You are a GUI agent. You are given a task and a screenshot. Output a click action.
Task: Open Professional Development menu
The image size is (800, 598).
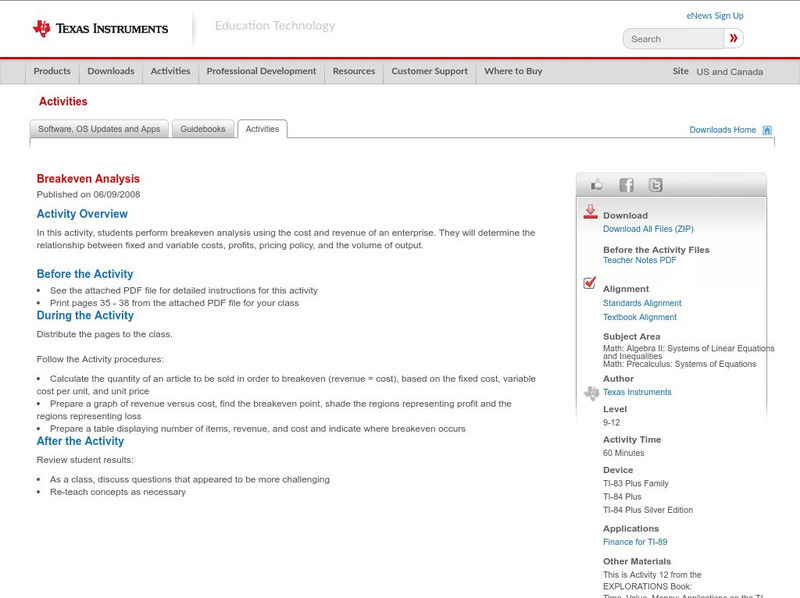261,71
